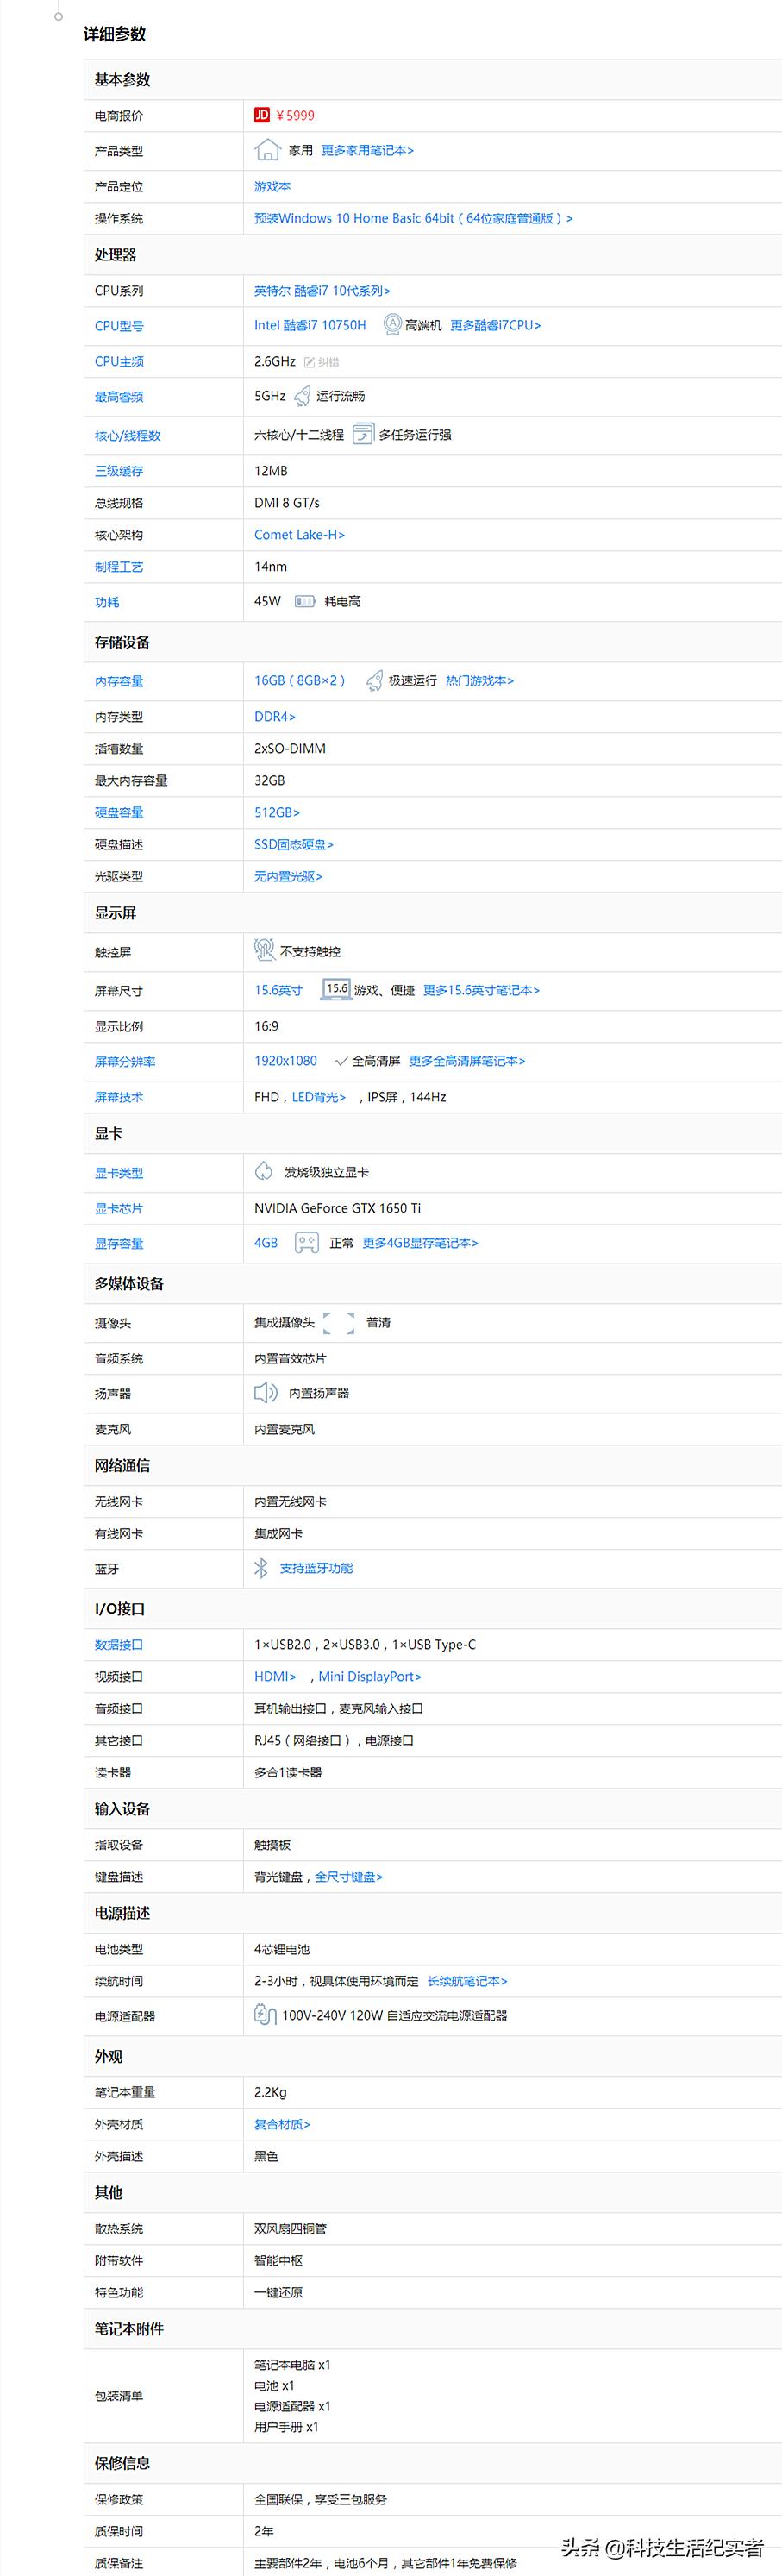Open the Comet Lake-H architecture link
782x2576 pixels.
pos(299,535)
